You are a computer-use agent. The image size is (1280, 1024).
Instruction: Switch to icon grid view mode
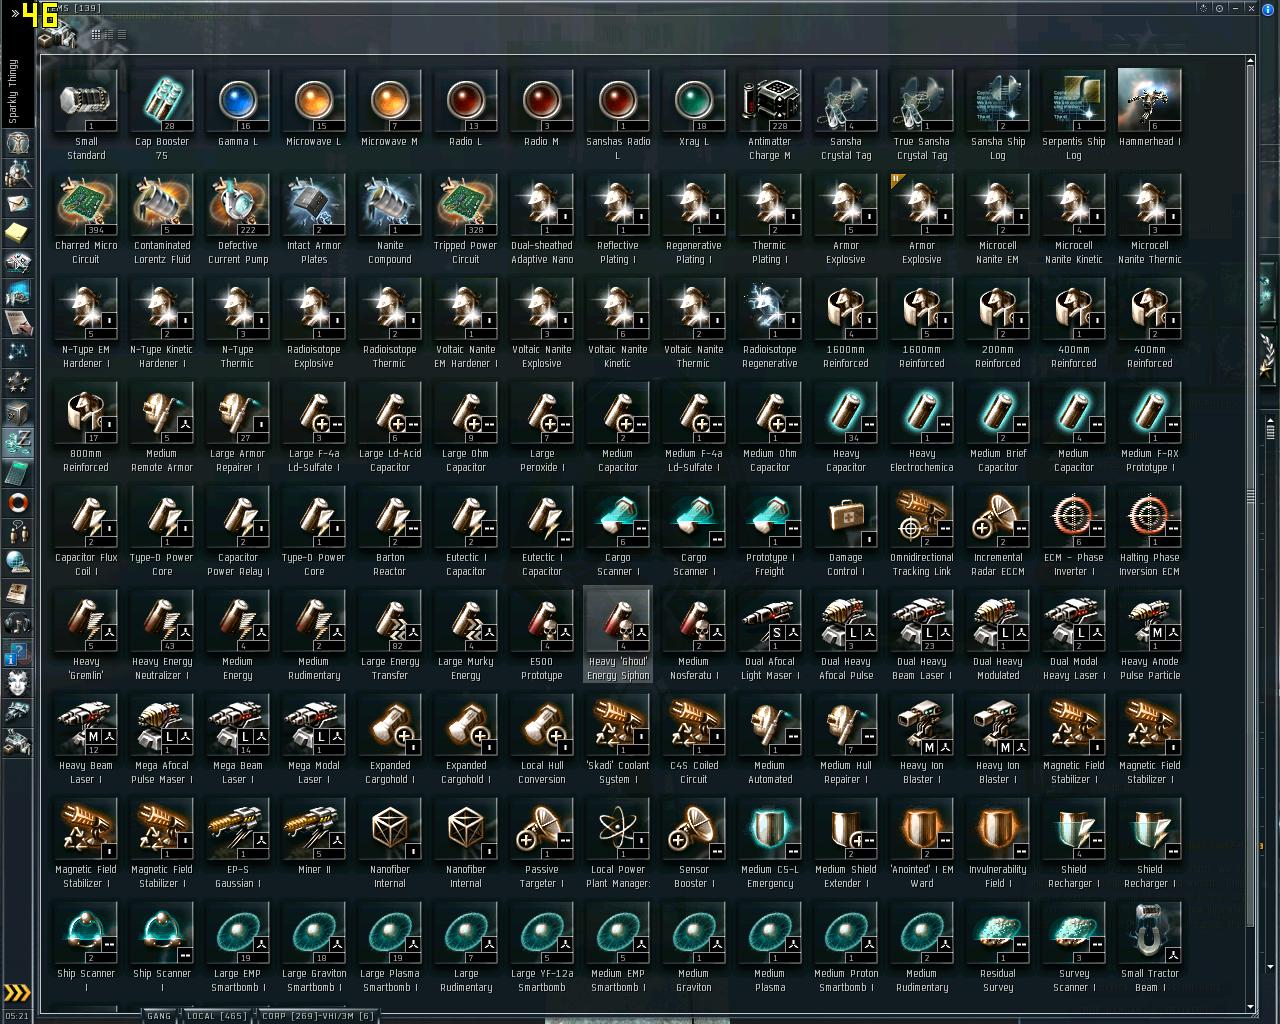pos(96,34)
